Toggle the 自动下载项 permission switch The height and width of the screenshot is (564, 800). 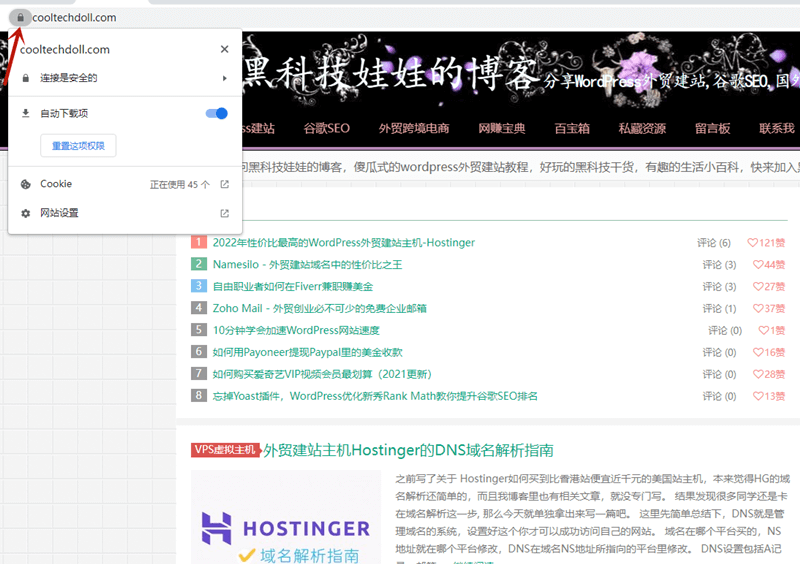pyautogui.click(x=216, y=113)
